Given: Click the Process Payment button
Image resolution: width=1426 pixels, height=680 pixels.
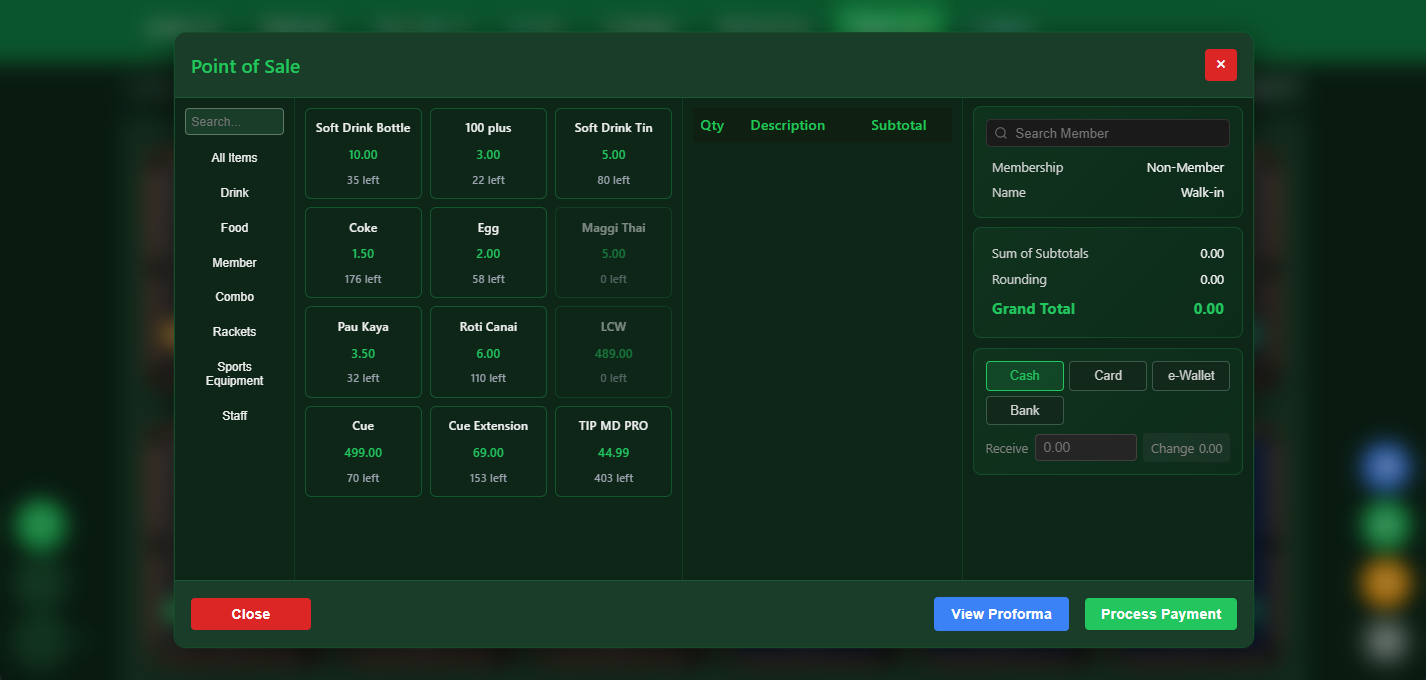Looking at the screenshot, I should coord(1160,614).
